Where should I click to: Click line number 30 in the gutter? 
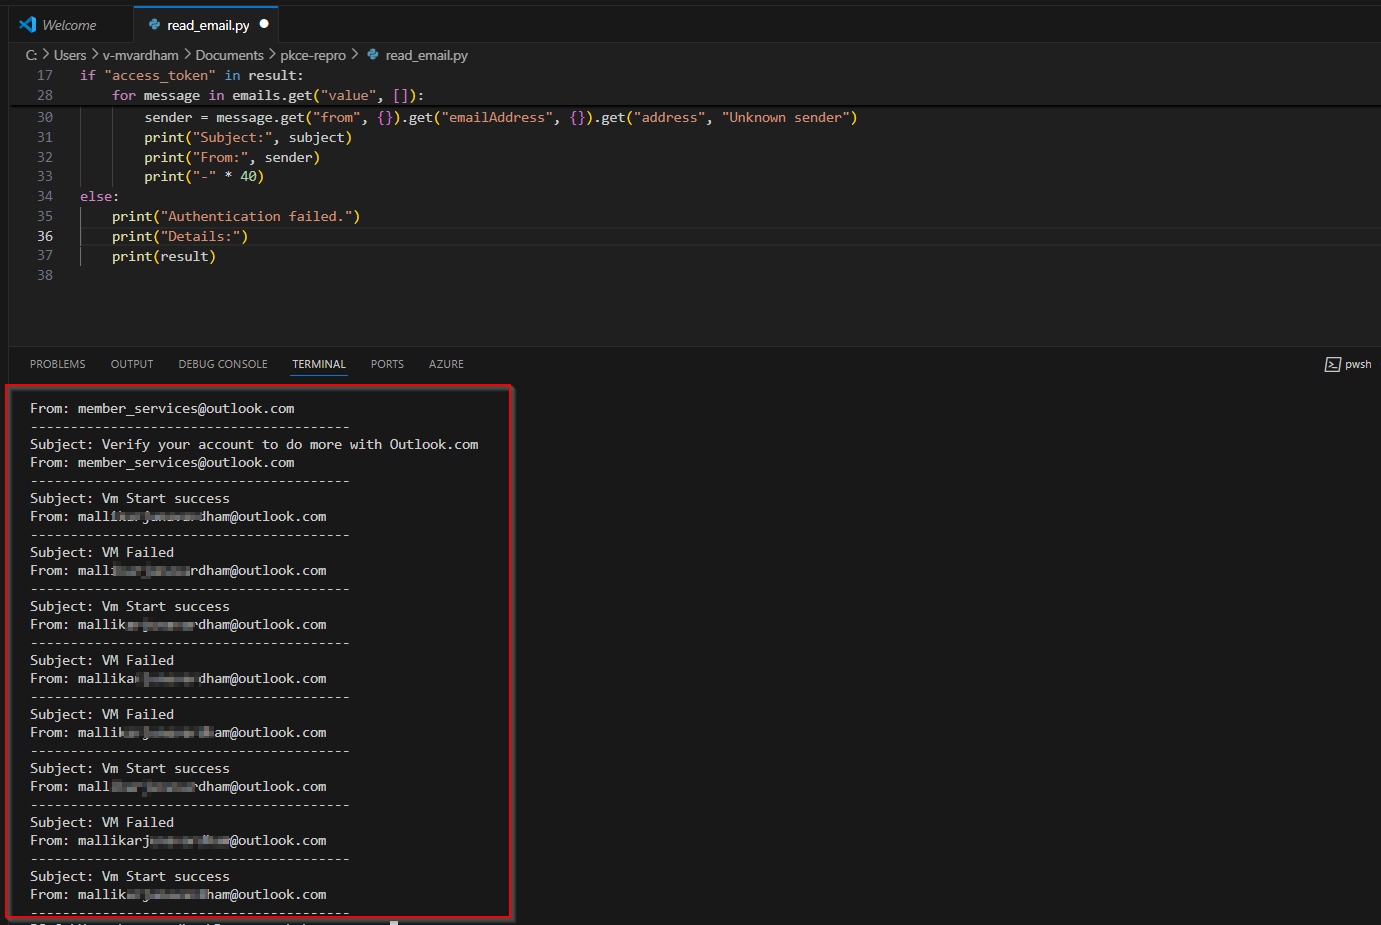pos(45,117)
